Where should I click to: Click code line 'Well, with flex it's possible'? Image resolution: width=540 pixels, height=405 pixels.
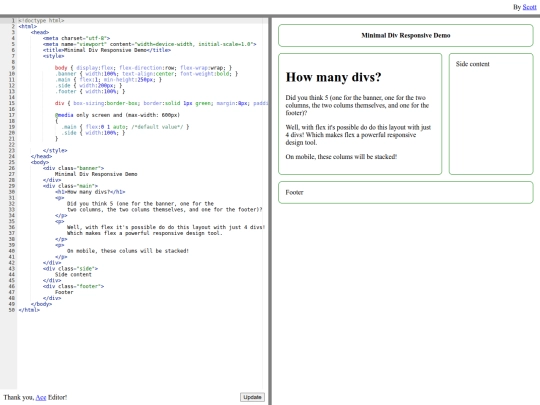[166, 227]
